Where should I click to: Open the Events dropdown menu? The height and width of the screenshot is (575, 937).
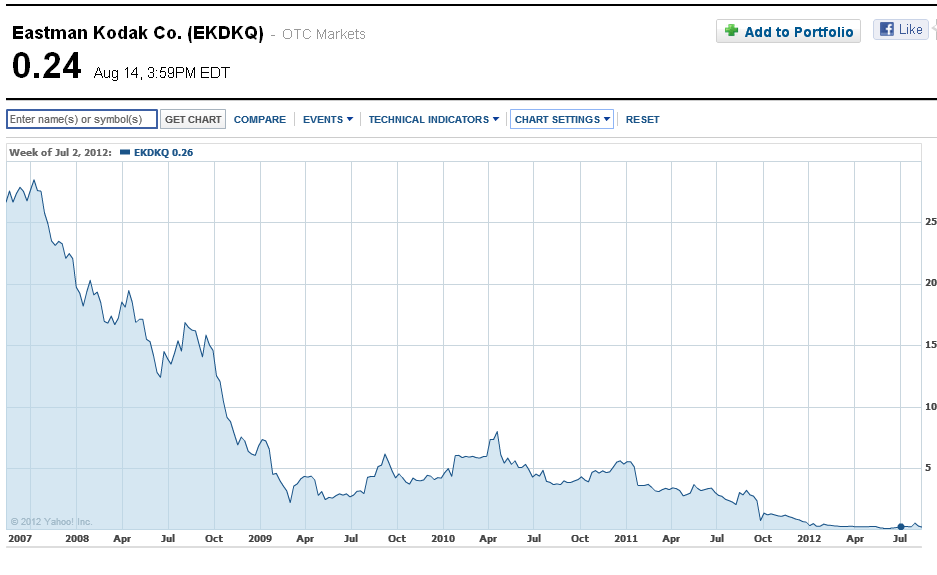[327, 120]
